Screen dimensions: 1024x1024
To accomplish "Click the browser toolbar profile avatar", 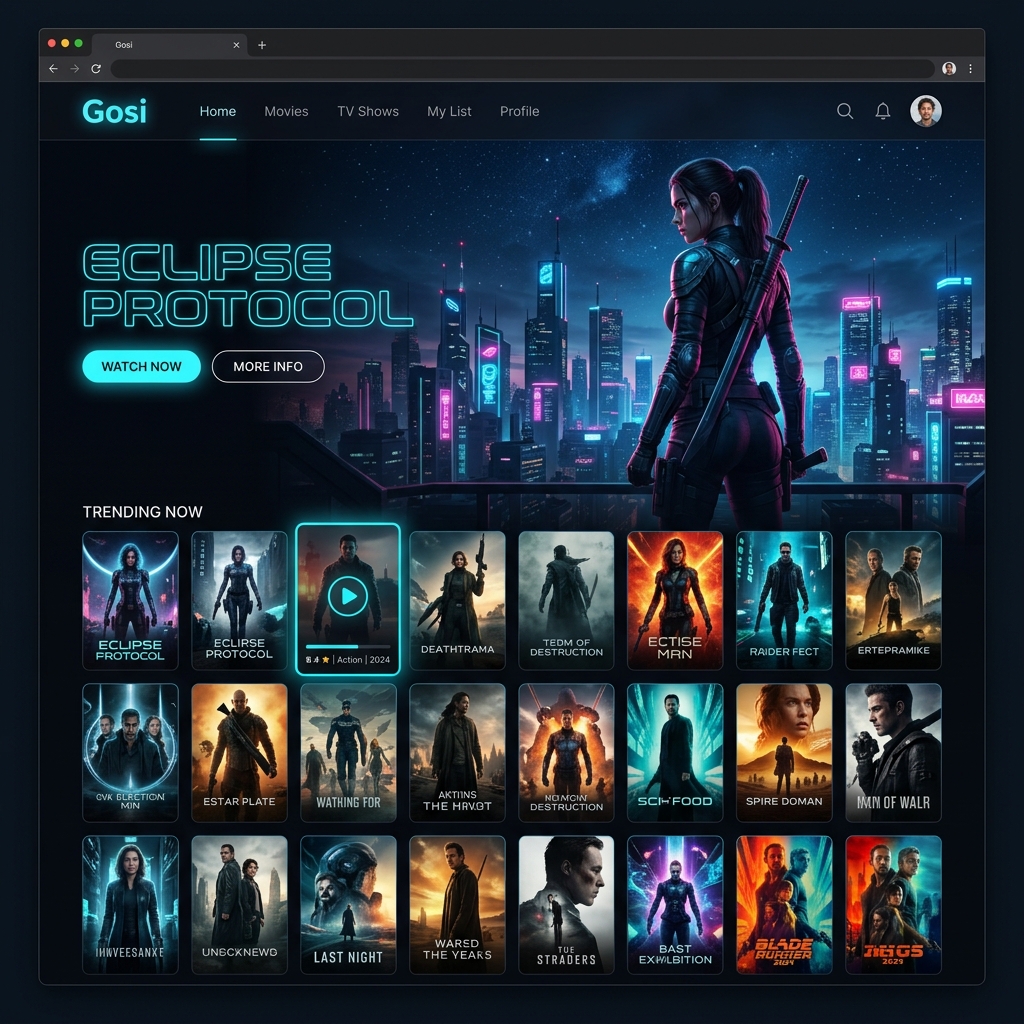I will [x=949, y=69].
